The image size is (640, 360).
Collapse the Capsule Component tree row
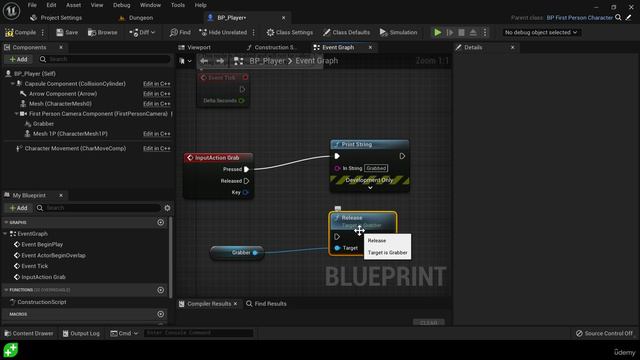point(13,84)
